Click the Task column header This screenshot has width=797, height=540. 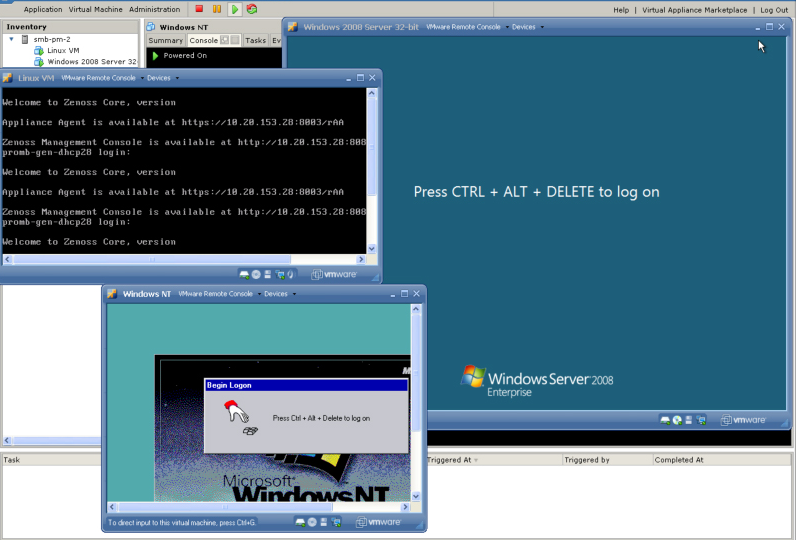(51, 460)
